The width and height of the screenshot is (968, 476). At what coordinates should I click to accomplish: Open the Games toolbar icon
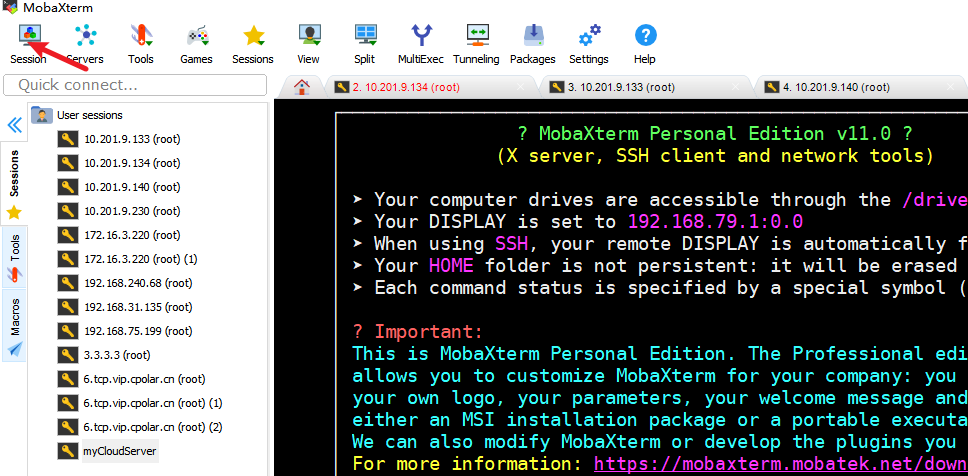(x=197, y=35)
